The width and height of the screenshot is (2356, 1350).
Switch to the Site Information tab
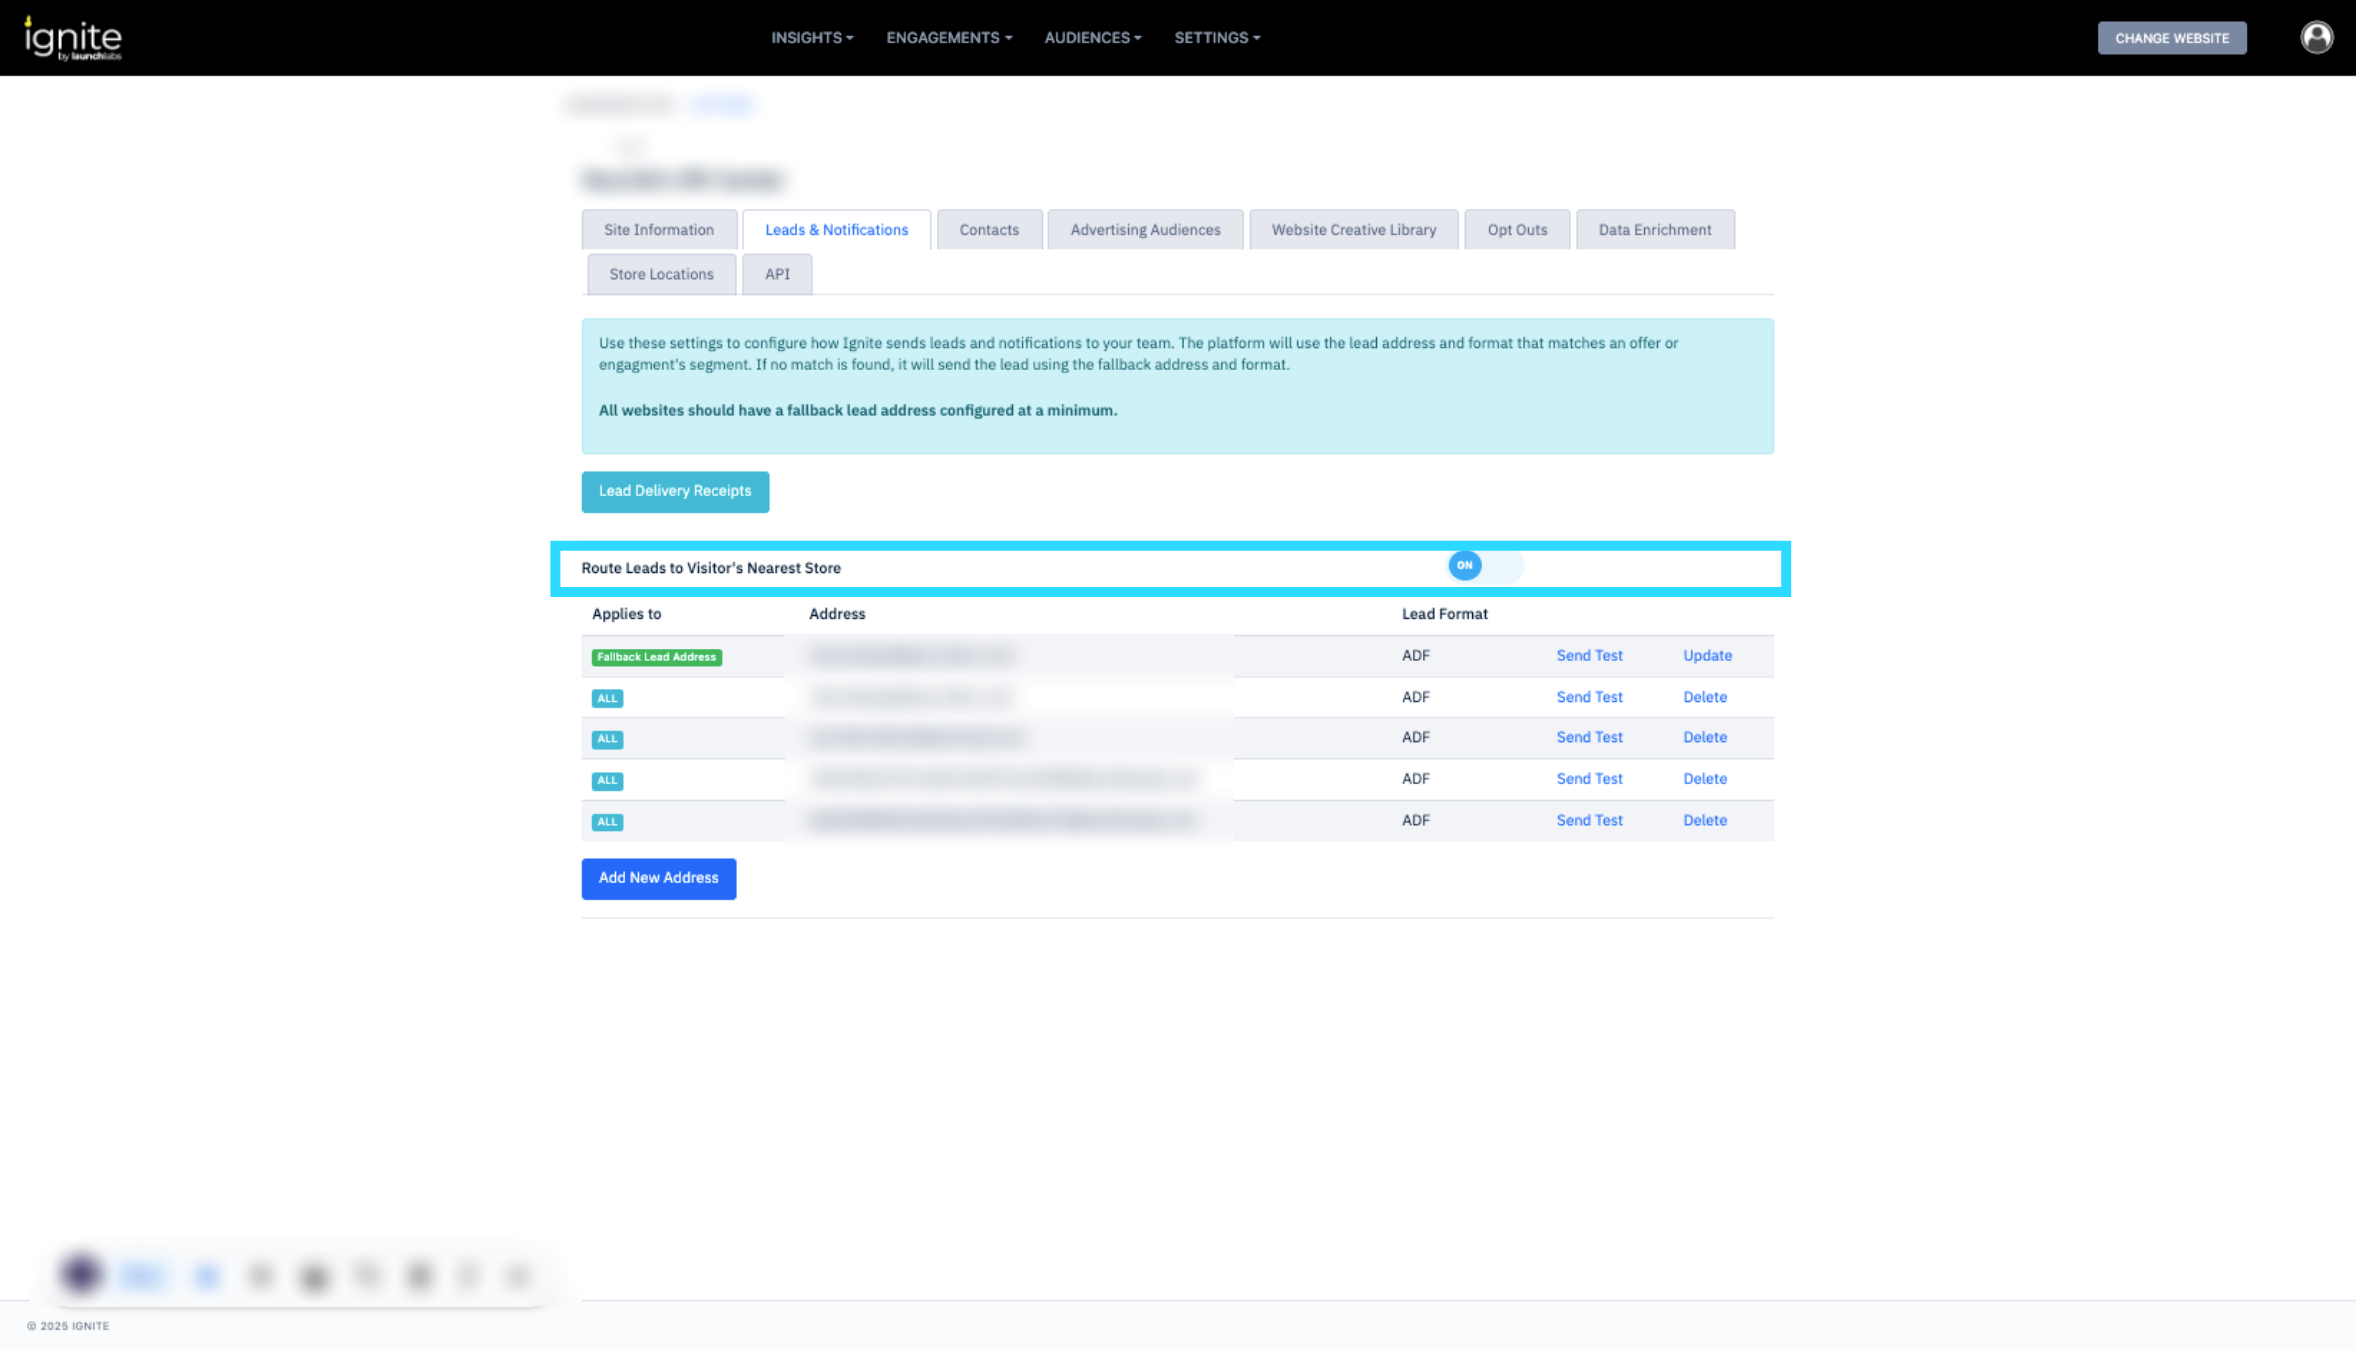tap(659, 230)
